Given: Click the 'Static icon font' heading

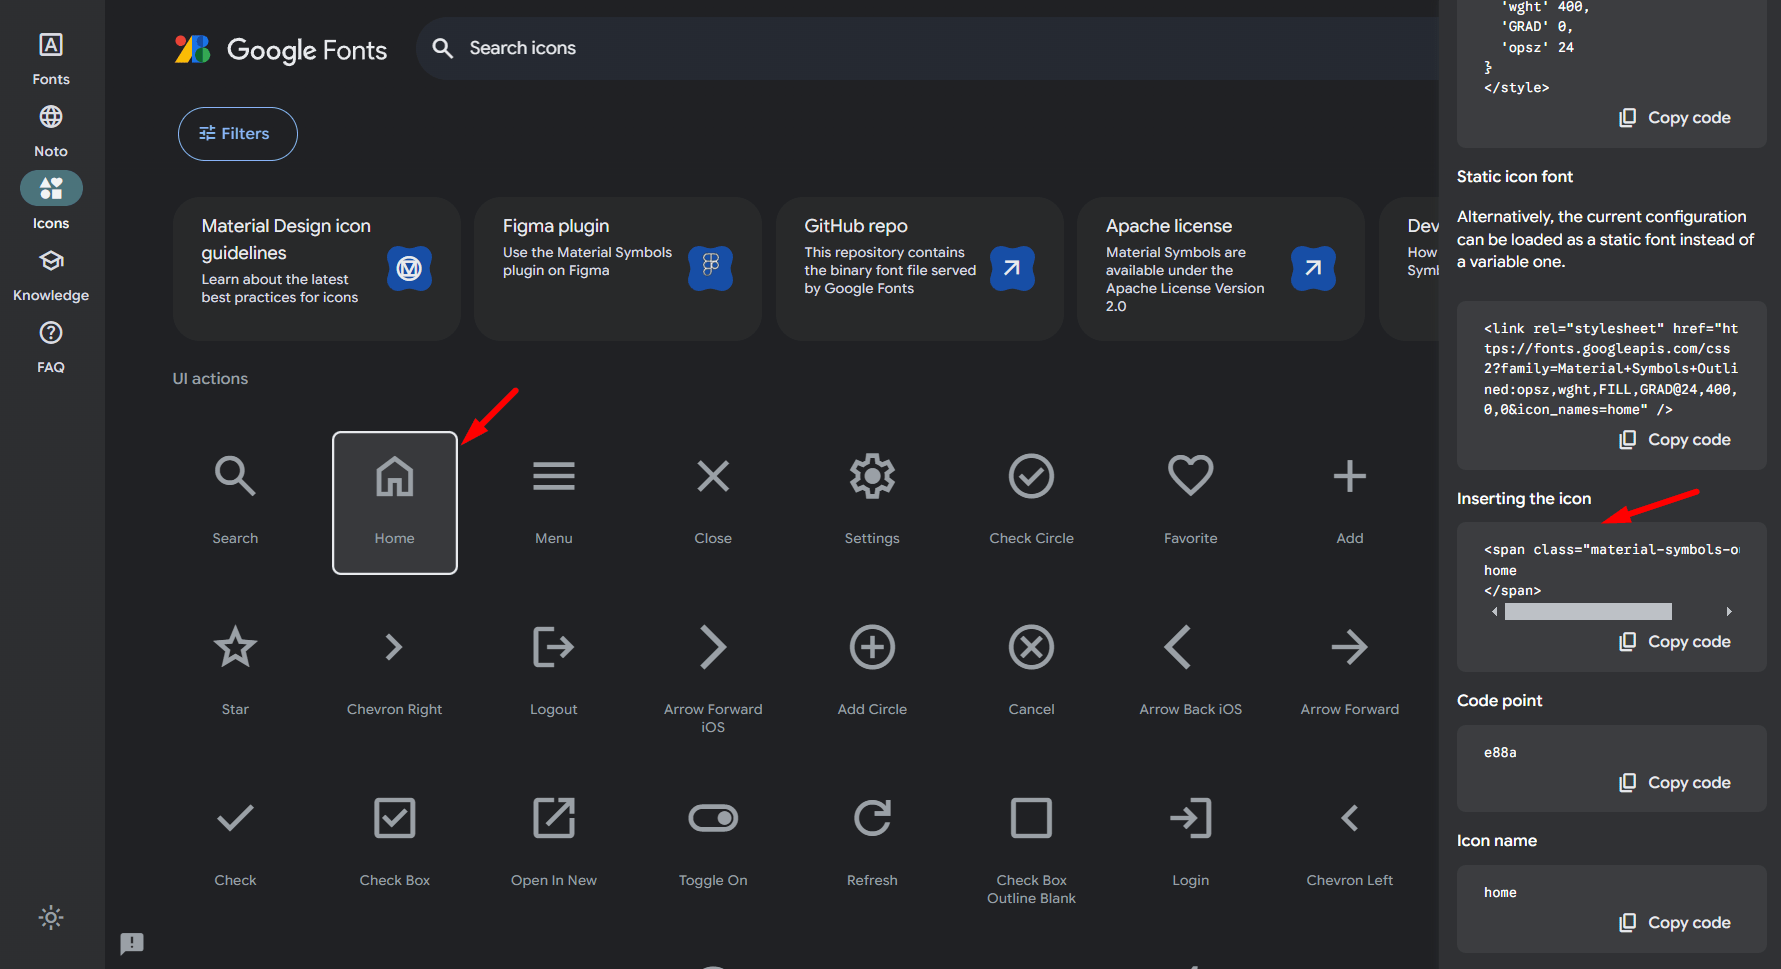Looking at the screenshot, I should pyautogui.click(x=1514, y=177).
